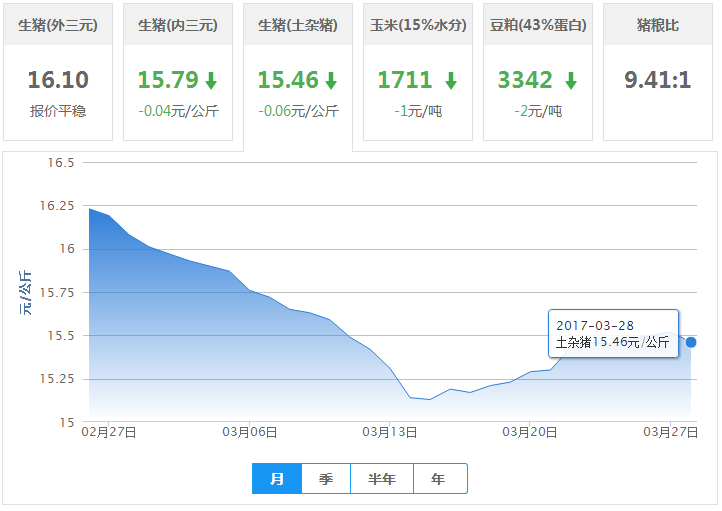Viewport: 722px width, 511px height.
Task: Switch to the 玉米(15%水分) tab
Action: pos(418,25)
